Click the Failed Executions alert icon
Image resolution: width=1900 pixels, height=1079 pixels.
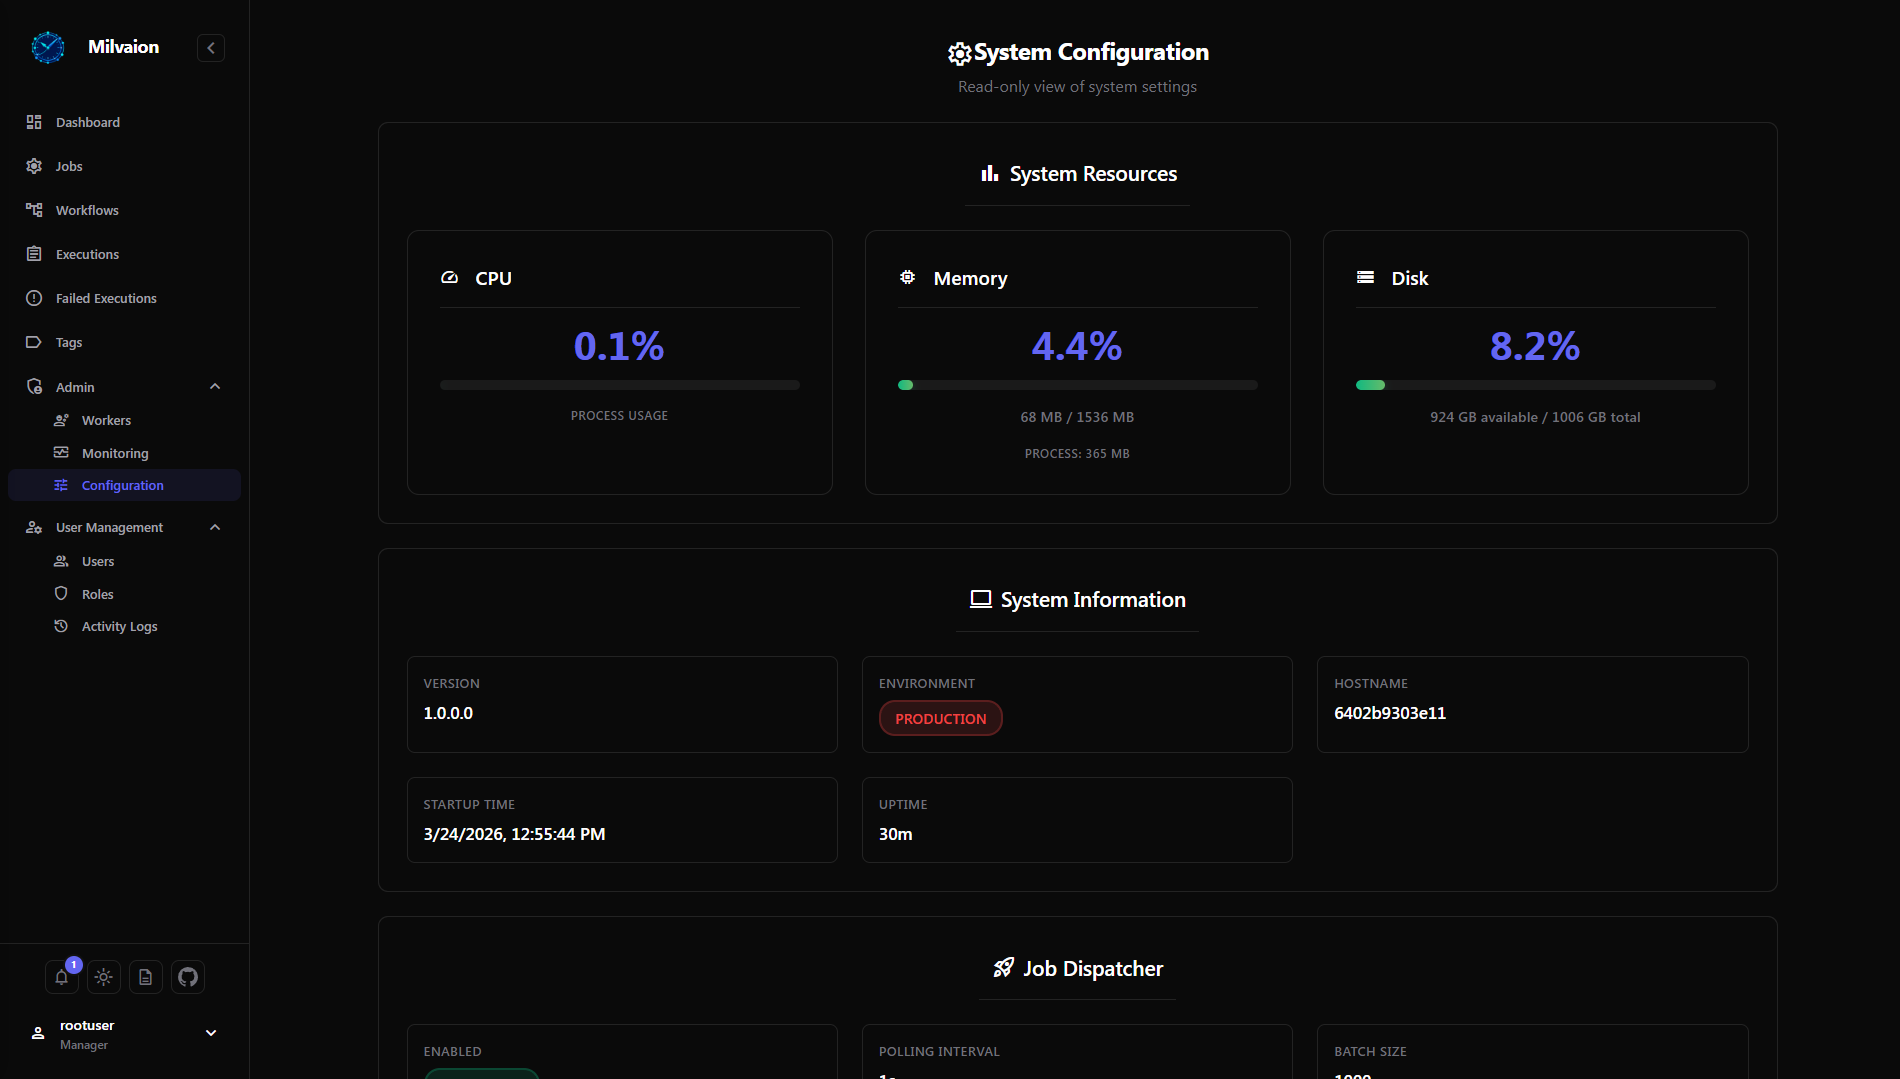[34, 298]
